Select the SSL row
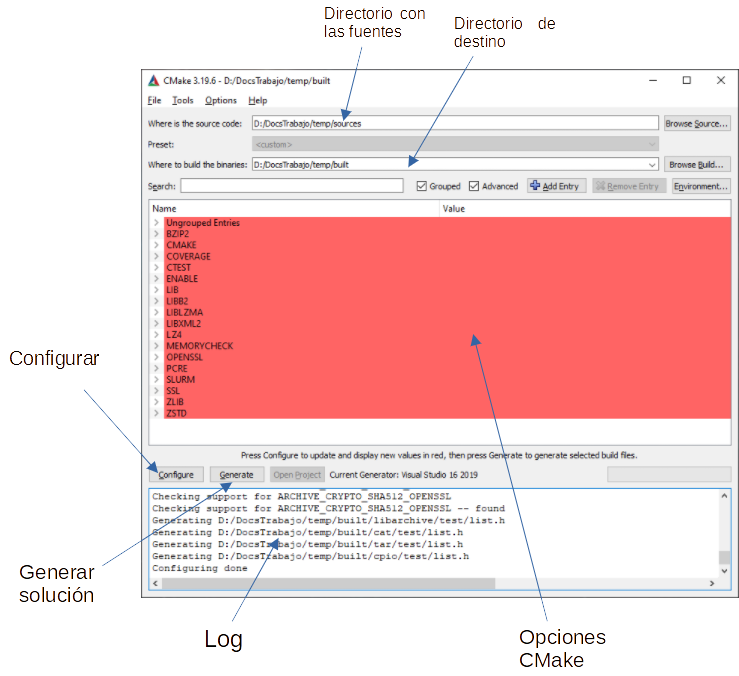The height and width of the screenshot is (676, 739). [x=447, y=391]
